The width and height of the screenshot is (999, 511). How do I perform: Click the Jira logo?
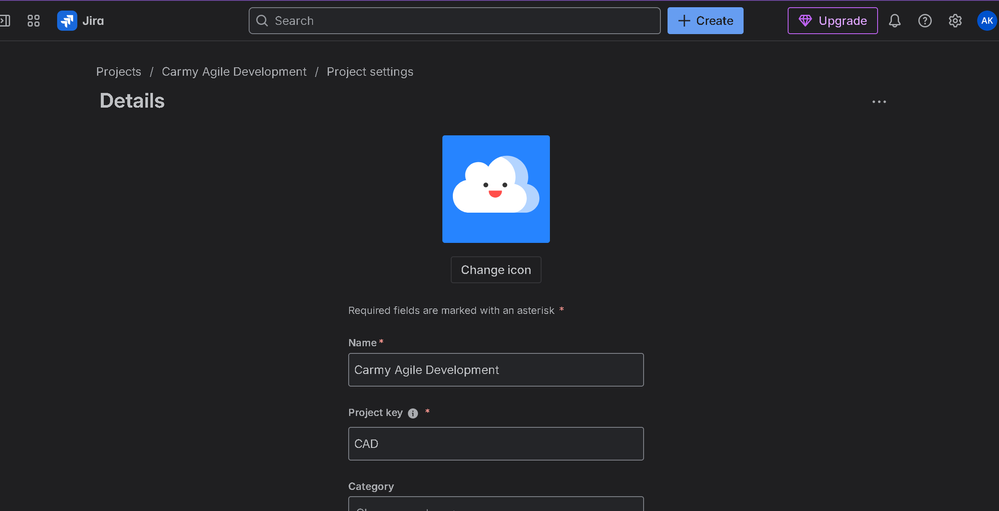[x=80, y=20]
